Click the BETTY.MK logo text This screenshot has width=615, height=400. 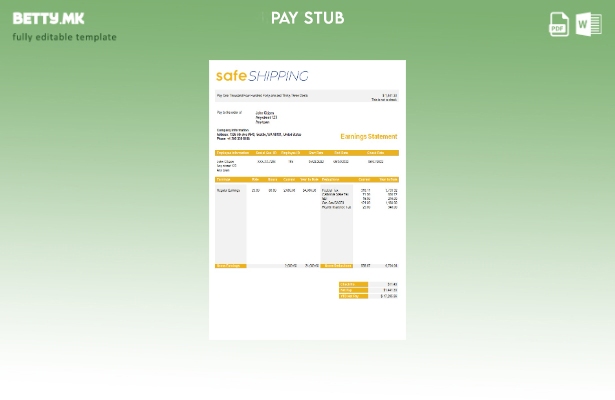48,19
